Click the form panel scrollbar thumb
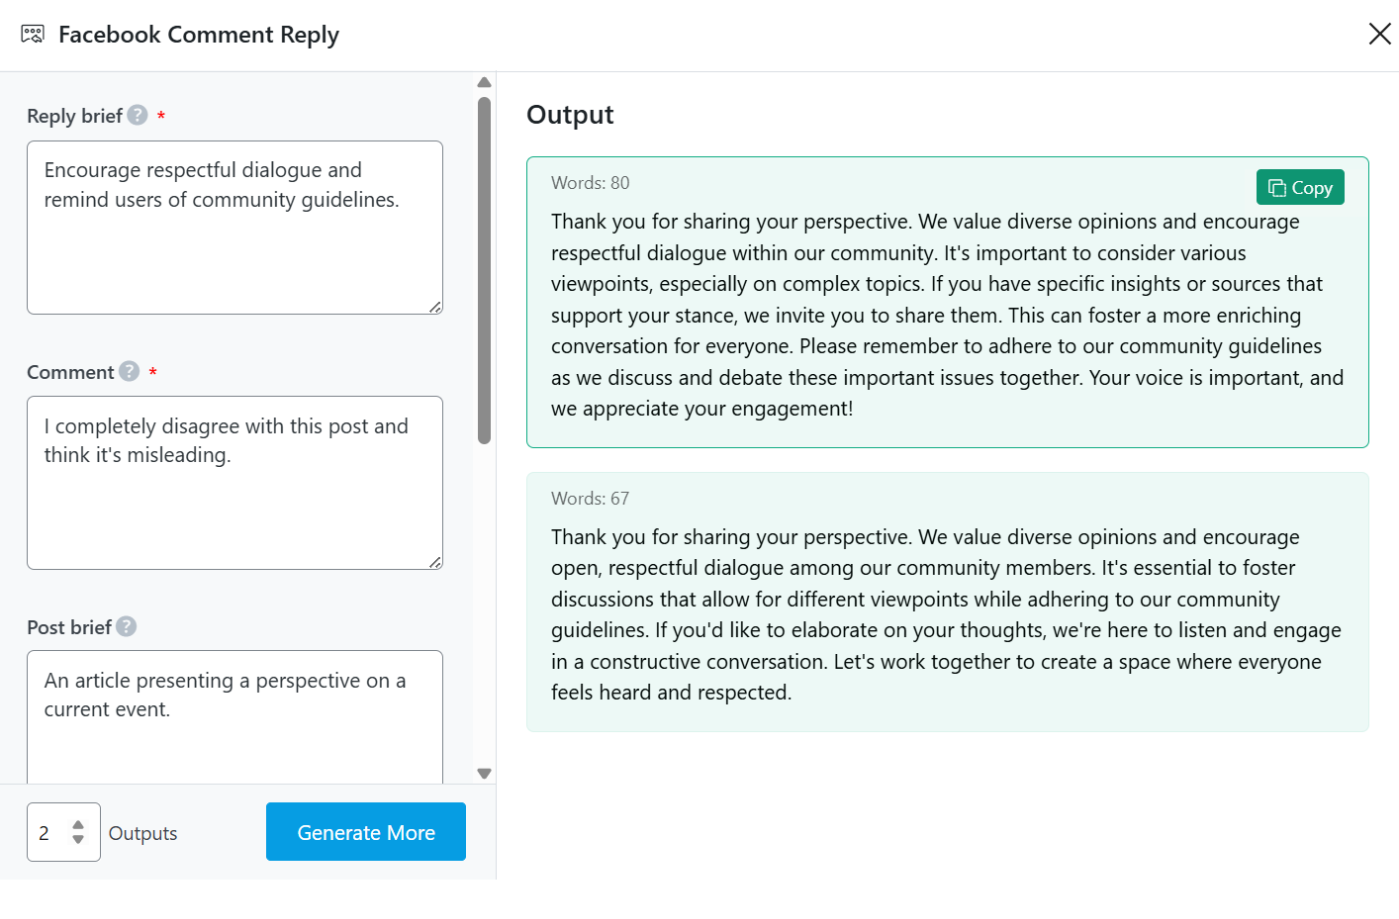1399x919 pixels. pos(484,270)
